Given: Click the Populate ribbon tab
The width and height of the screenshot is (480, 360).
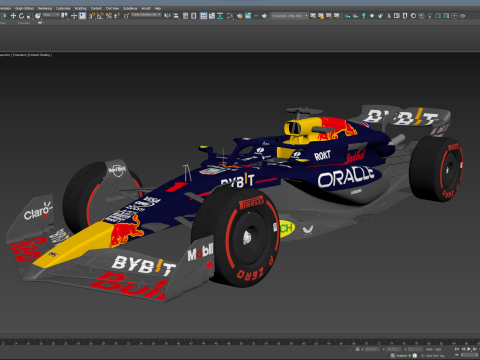Looking at the screenshot, I should click(24, 23).
